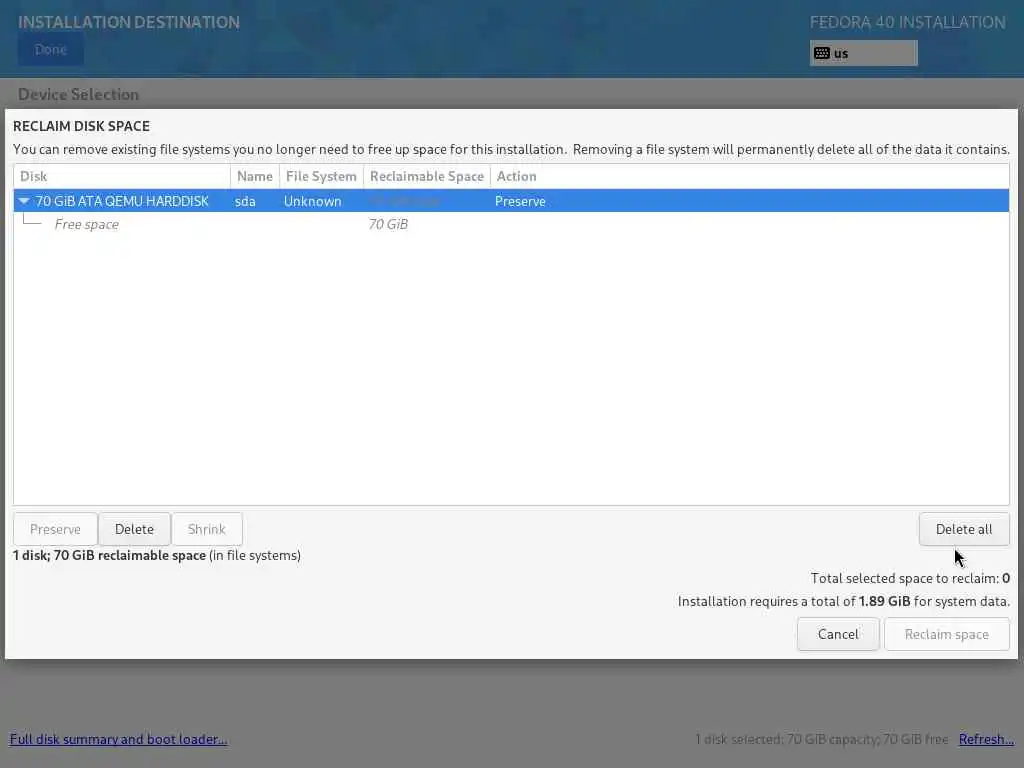The width and height of the screenshot is (1024, 768).
Task: Click the Total selected space to reclaim text
Action: [910, 578]
